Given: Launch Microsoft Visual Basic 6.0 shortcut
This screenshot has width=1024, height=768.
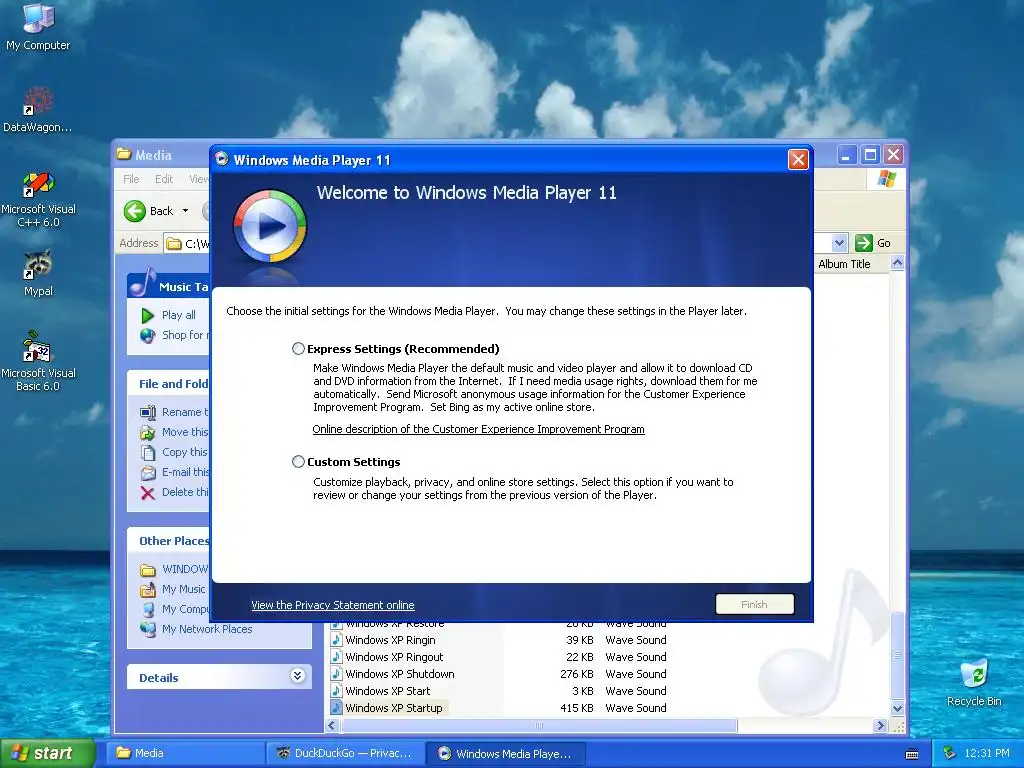Looking at the screenshot, I should click(x=38, y=361).
